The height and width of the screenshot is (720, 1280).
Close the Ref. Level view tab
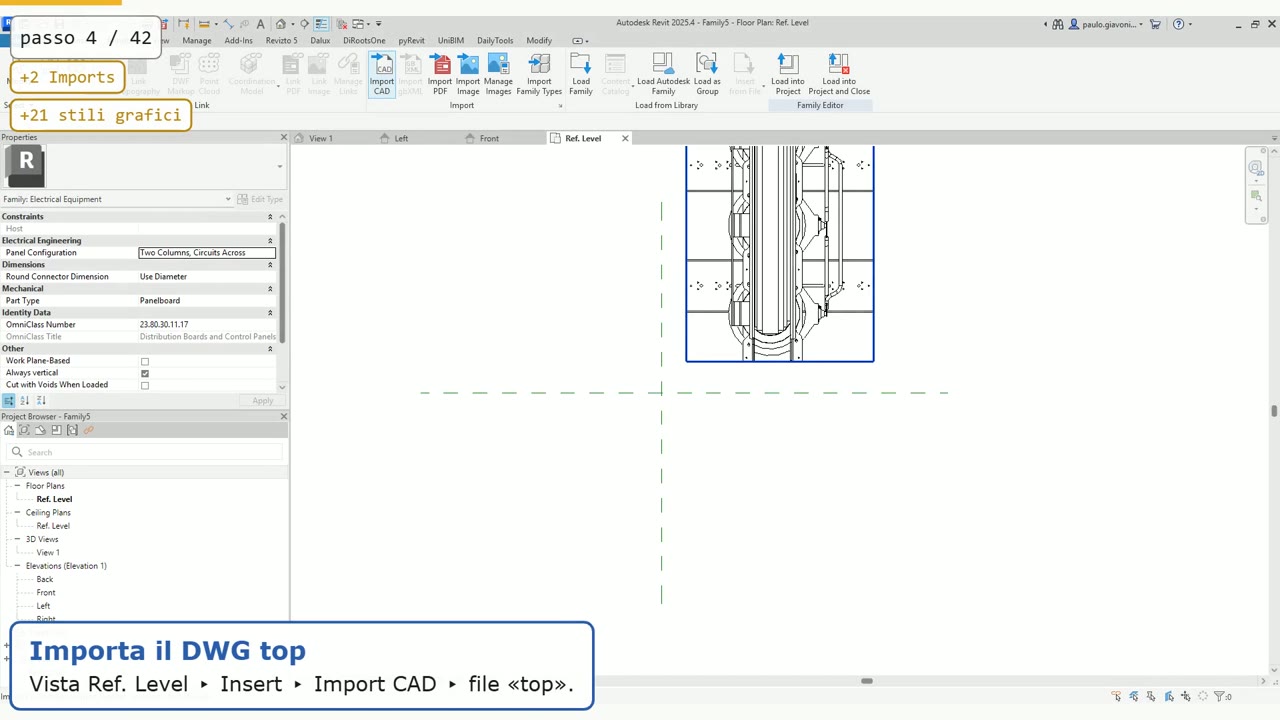625,138
